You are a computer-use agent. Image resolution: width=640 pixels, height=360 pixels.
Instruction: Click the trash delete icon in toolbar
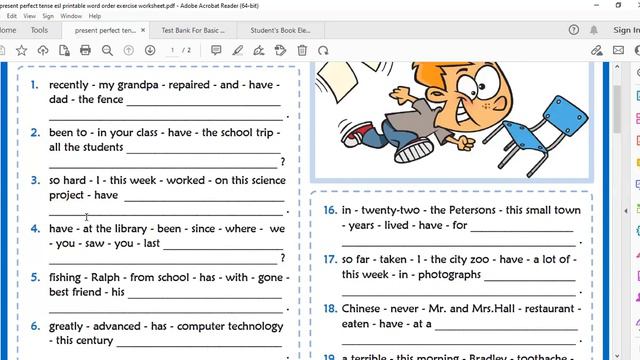302,51
